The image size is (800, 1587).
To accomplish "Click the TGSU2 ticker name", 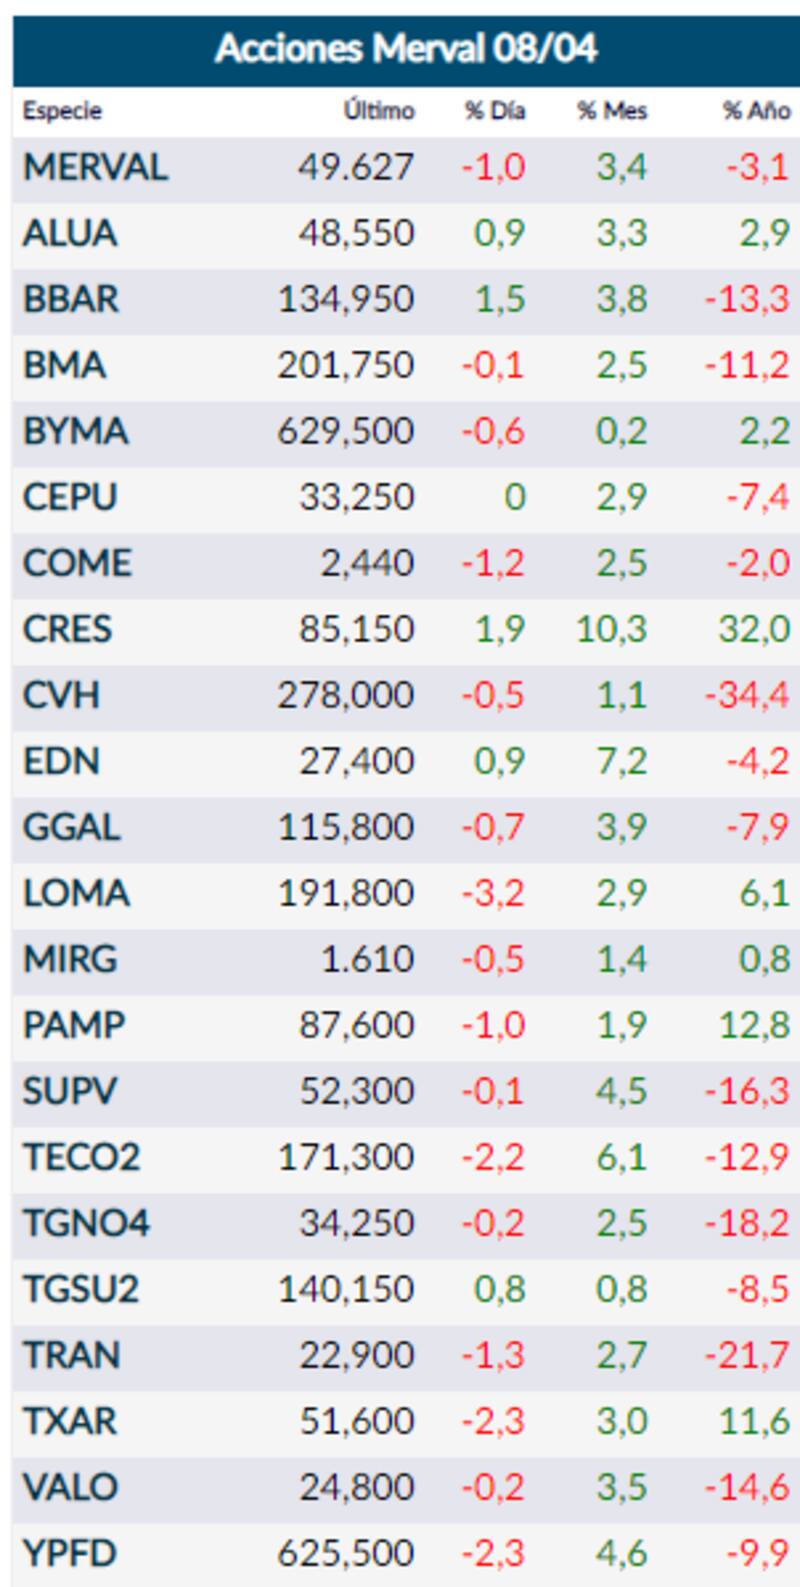I will point(81,1289).
